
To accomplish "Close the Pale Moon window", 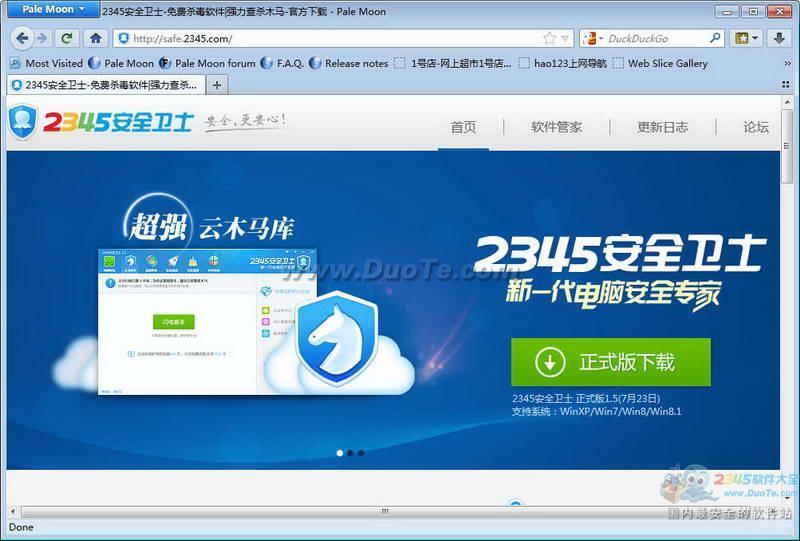I will coord(779,11).
